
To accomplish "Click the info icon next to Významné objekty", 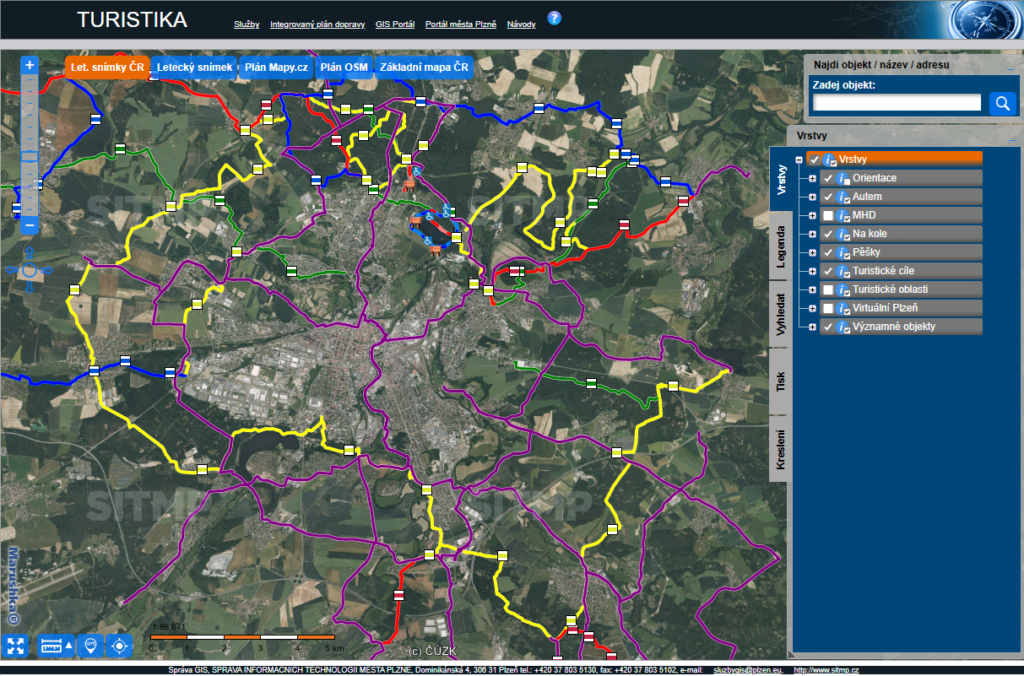I will pos(843,327).
